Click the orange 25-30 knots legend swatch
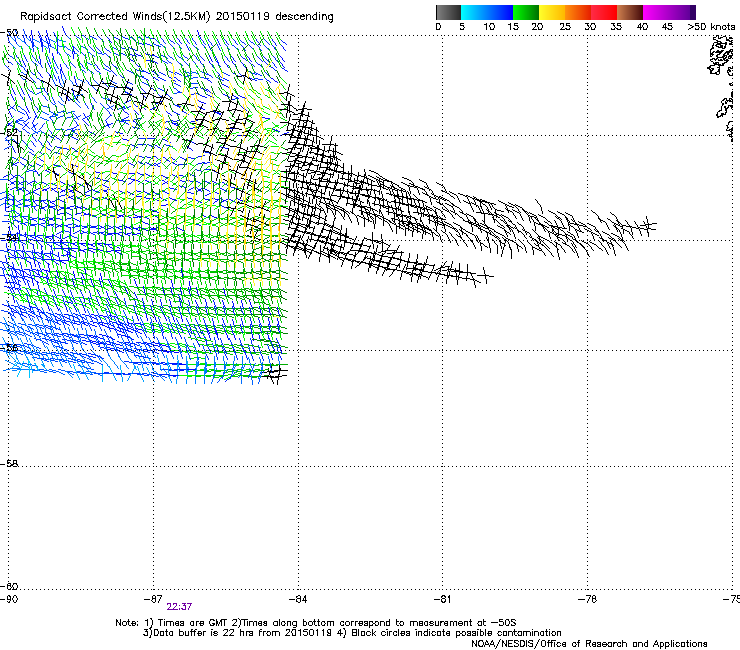 pos(578,12)
